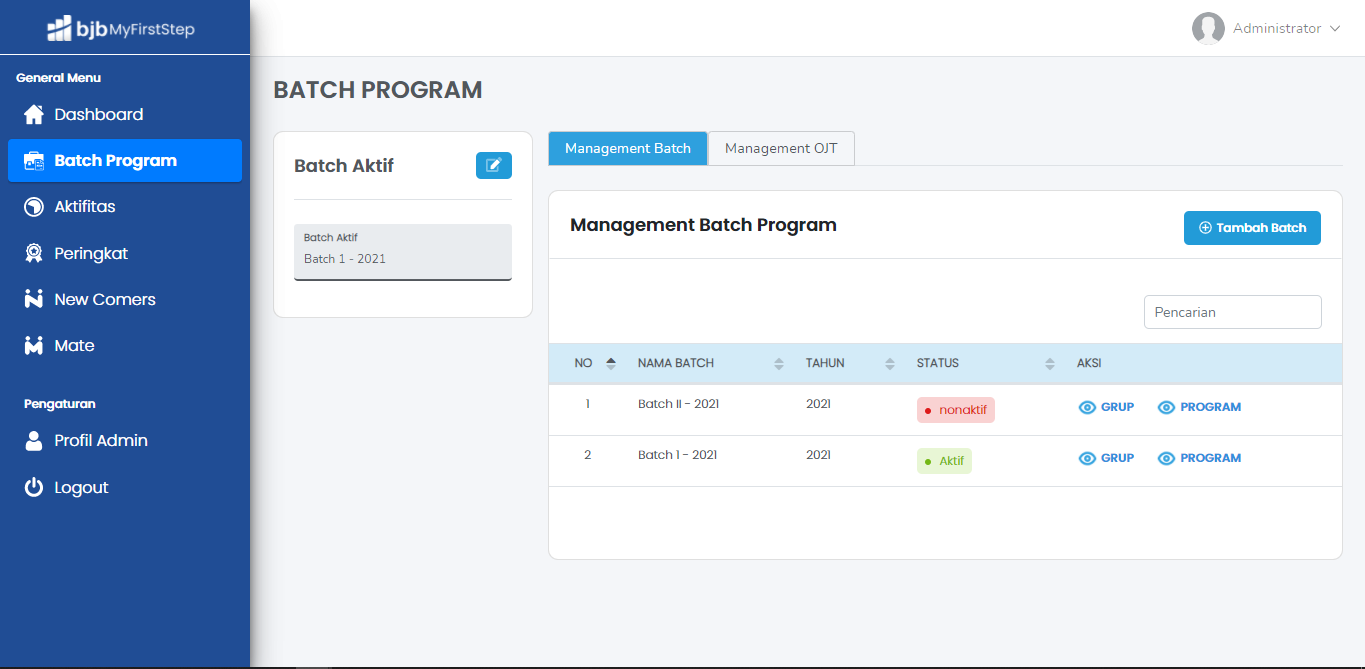This screenshot has height=669, width=1365.
Task: View GRUP for Batch II - 2021
Action: point(1106,408)
